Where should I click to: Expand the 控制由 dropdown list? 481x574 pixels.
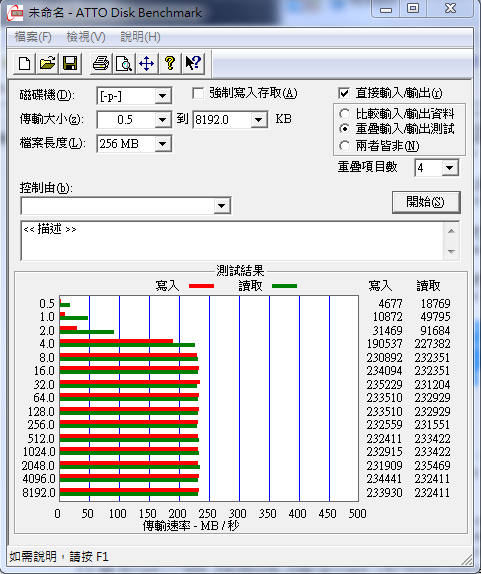point(221,206)
